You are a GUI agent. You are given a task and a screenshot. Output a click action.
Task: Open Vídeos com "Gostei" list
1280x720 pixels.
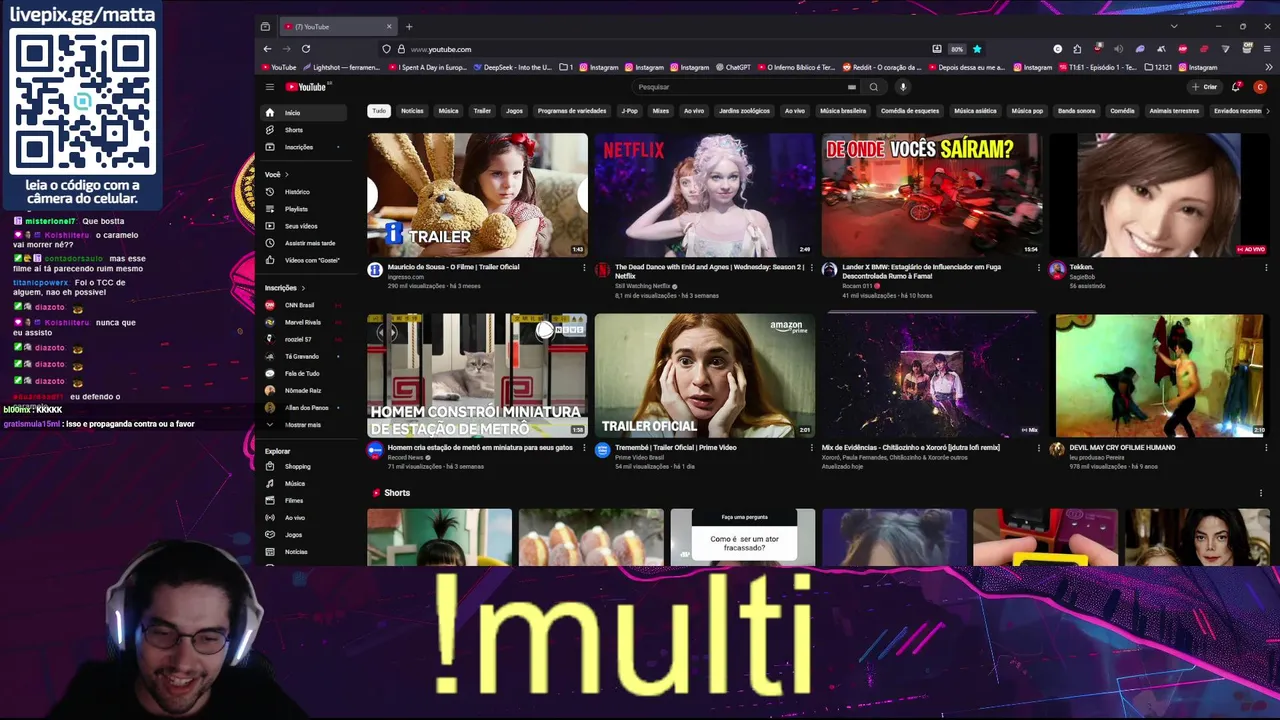304,260
